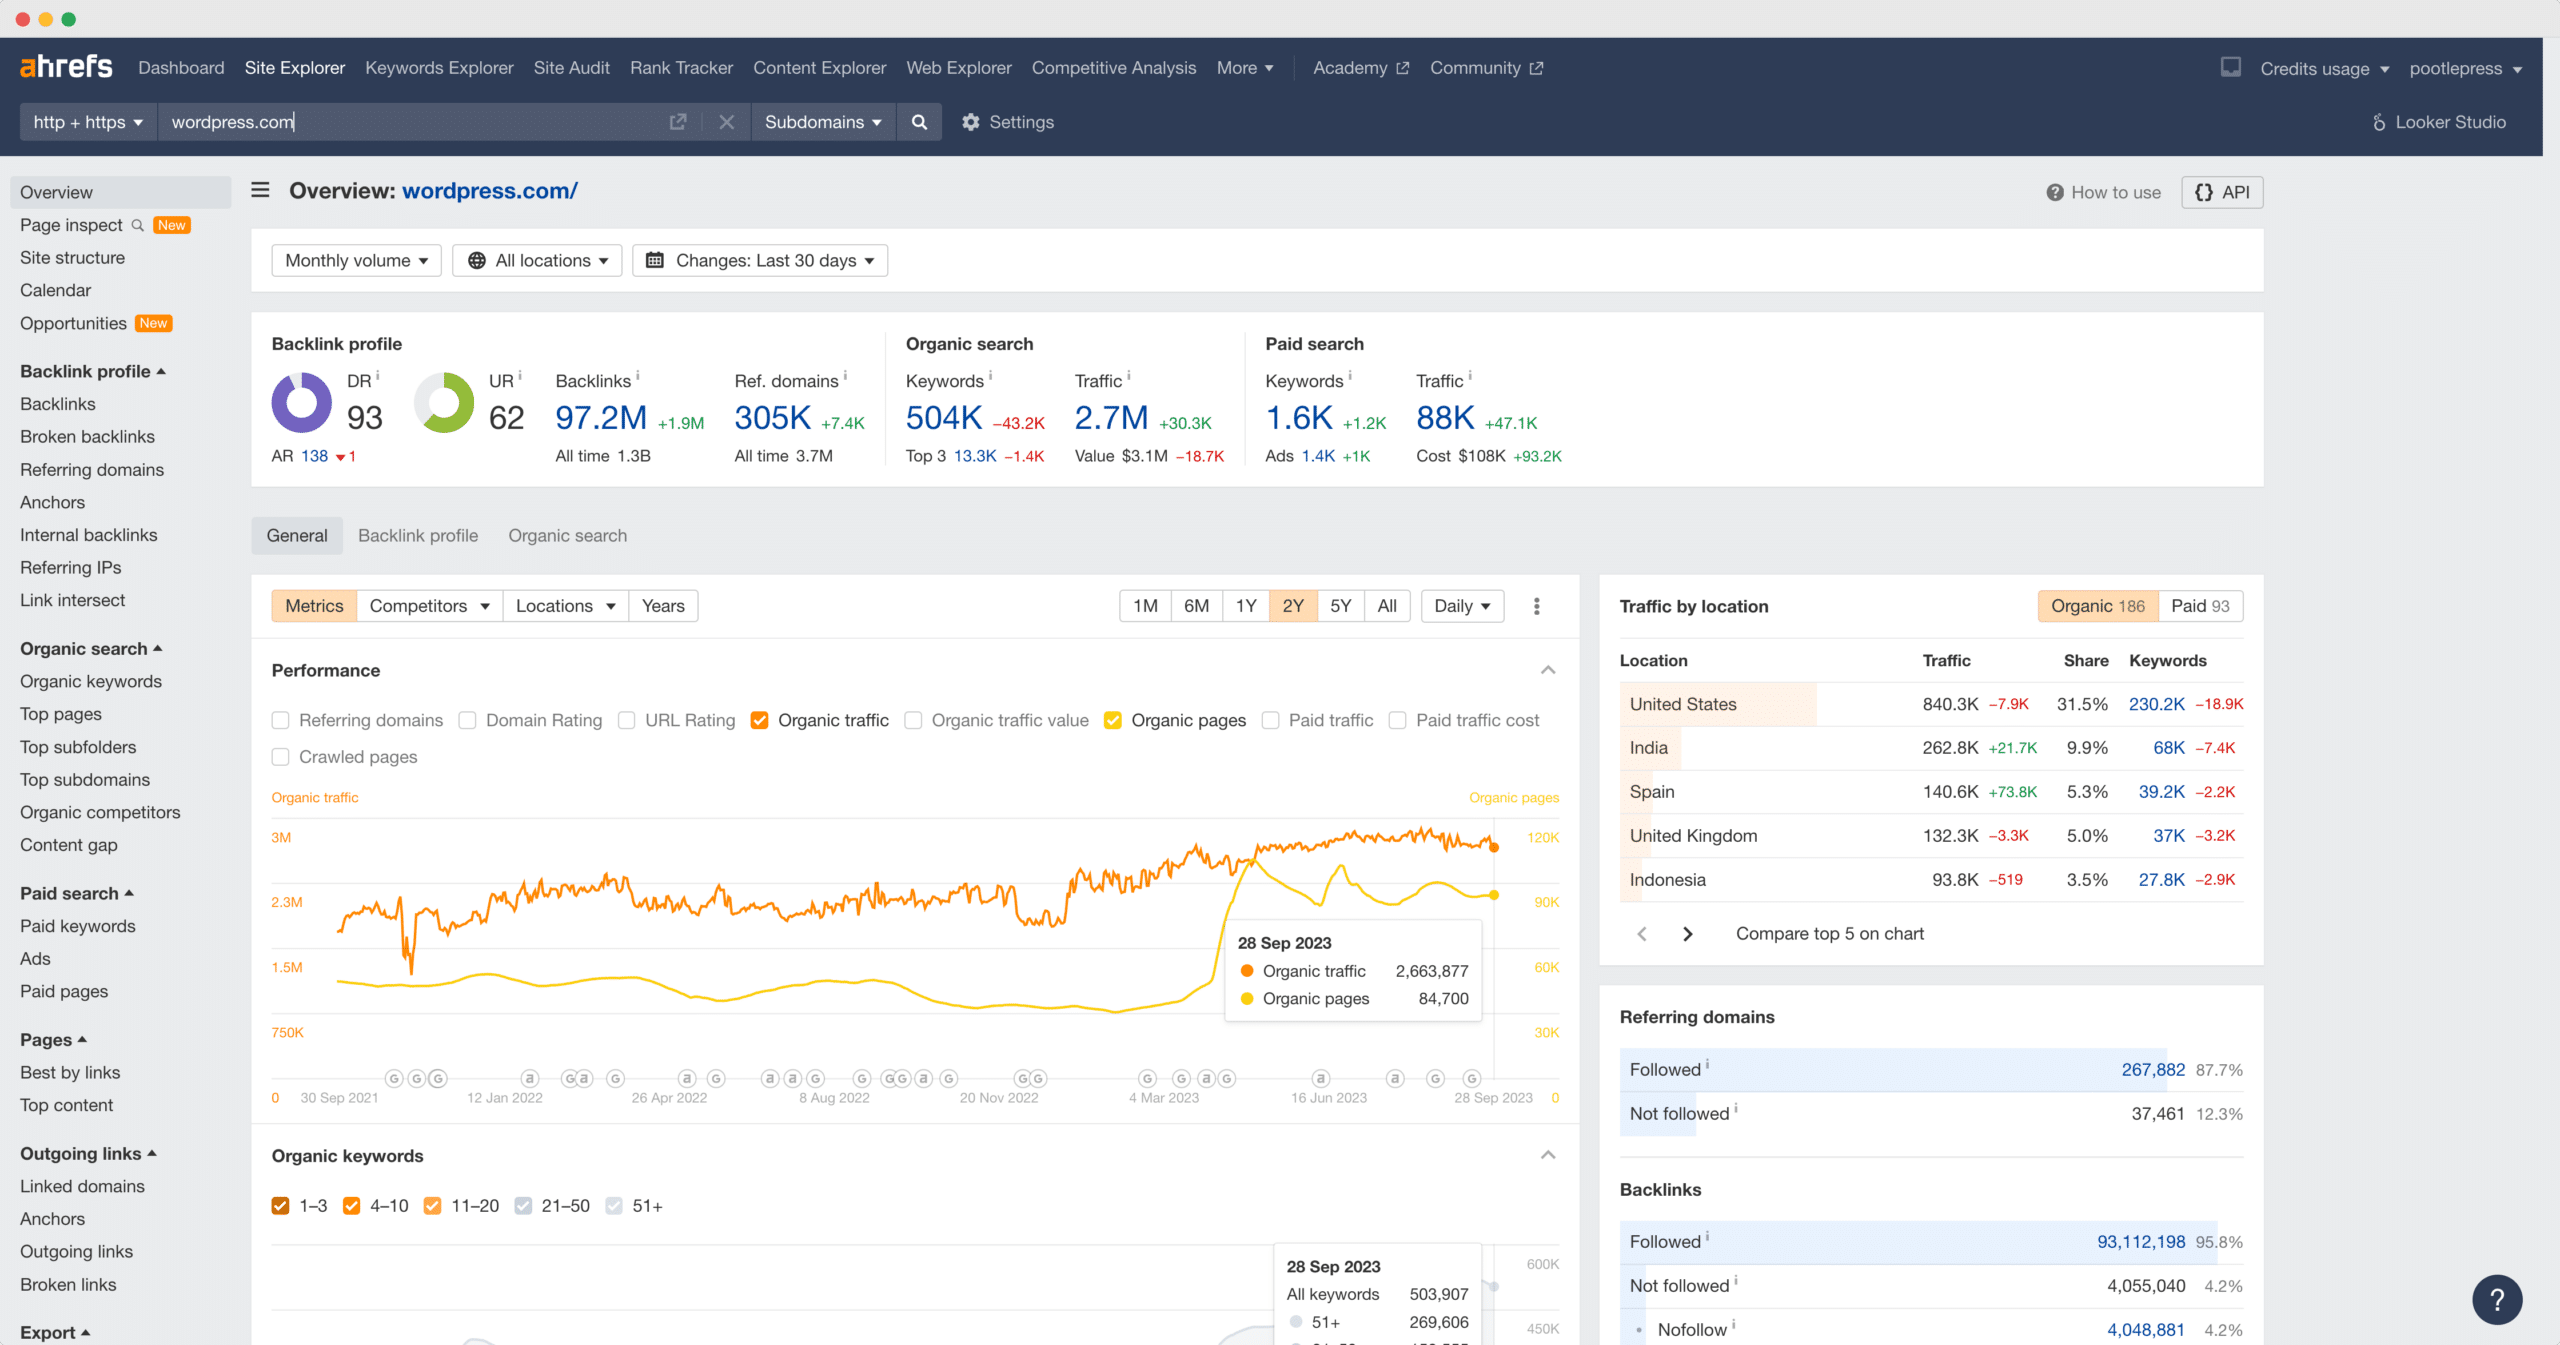Uncheck the 1–3 keywords position checkbox

280,1206
